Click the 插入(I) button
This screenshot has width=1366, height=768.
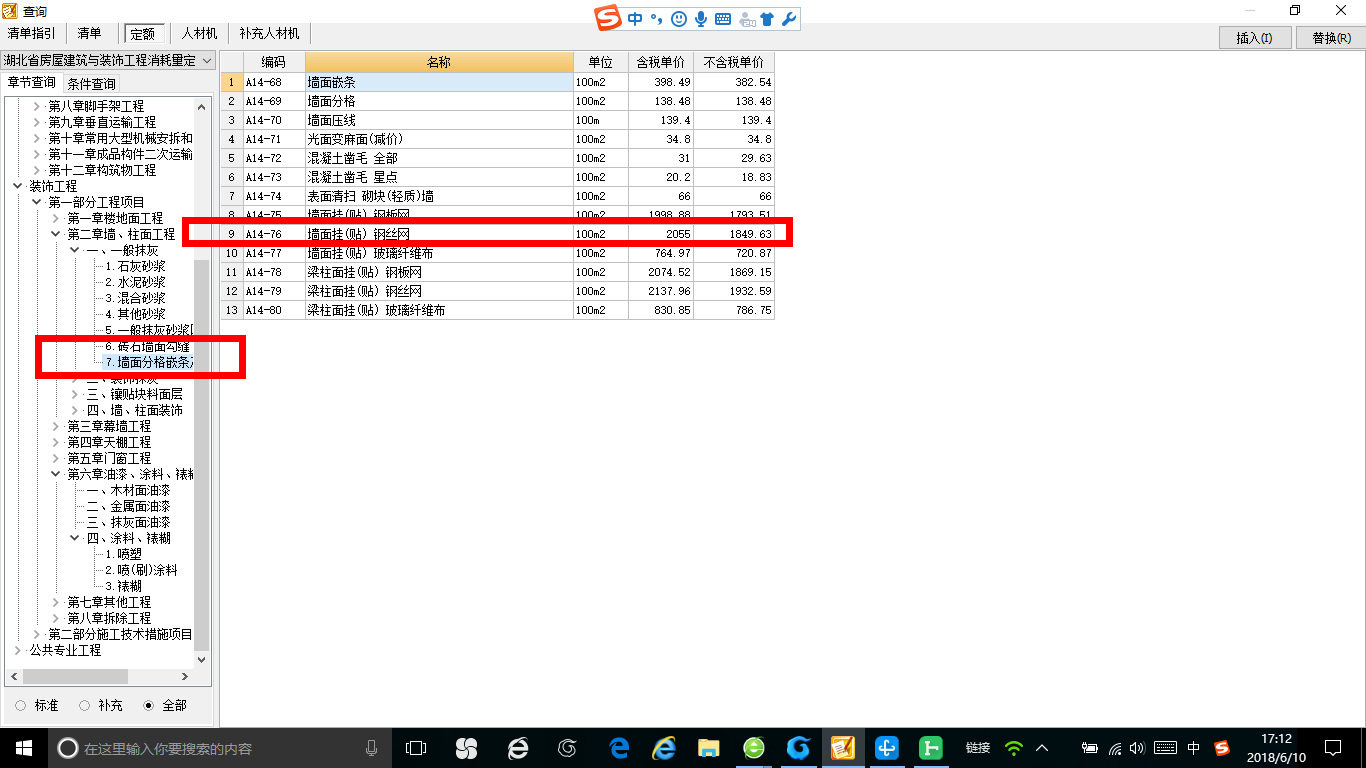tap(1254, 38)
